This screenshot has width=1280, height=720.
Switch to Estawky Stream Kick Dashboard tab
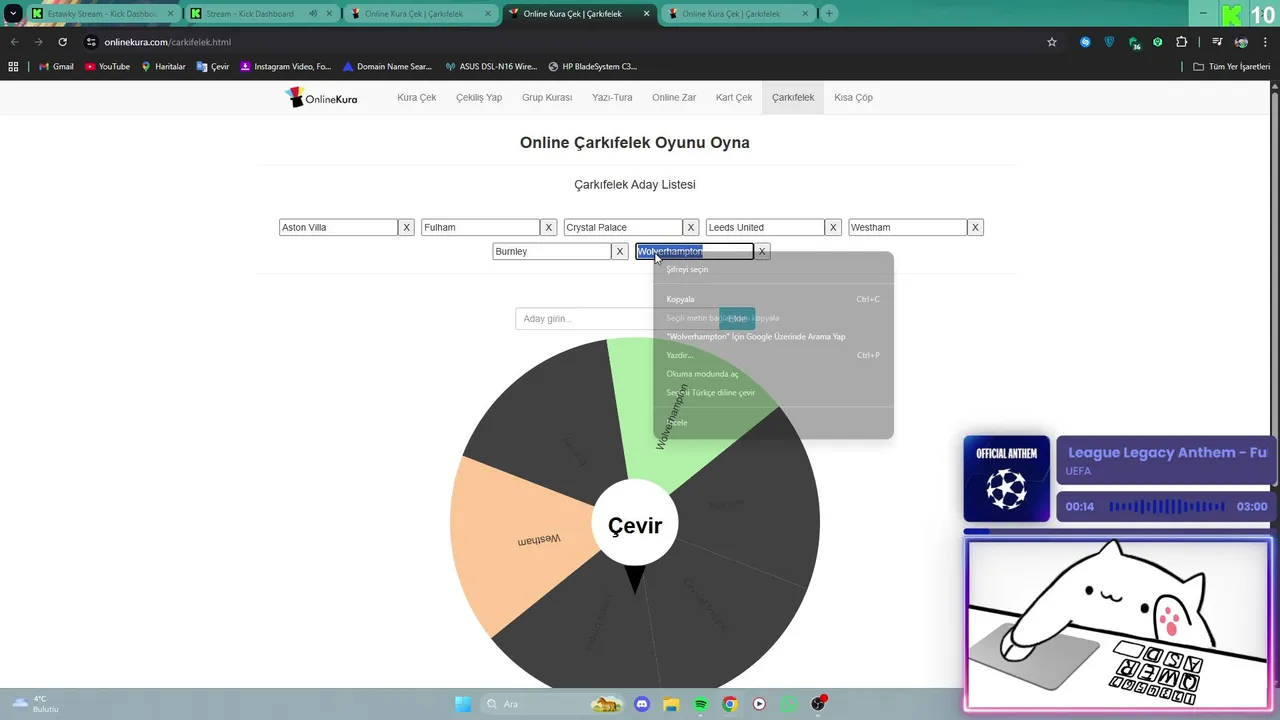(x=102, y=14)
